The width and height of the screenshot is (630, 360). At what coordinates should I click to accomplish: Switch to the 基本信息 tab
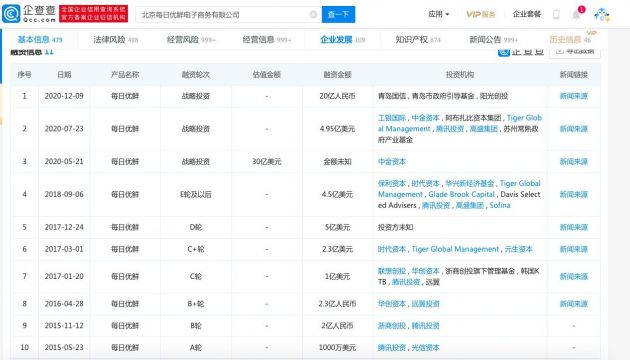point(40,39)
